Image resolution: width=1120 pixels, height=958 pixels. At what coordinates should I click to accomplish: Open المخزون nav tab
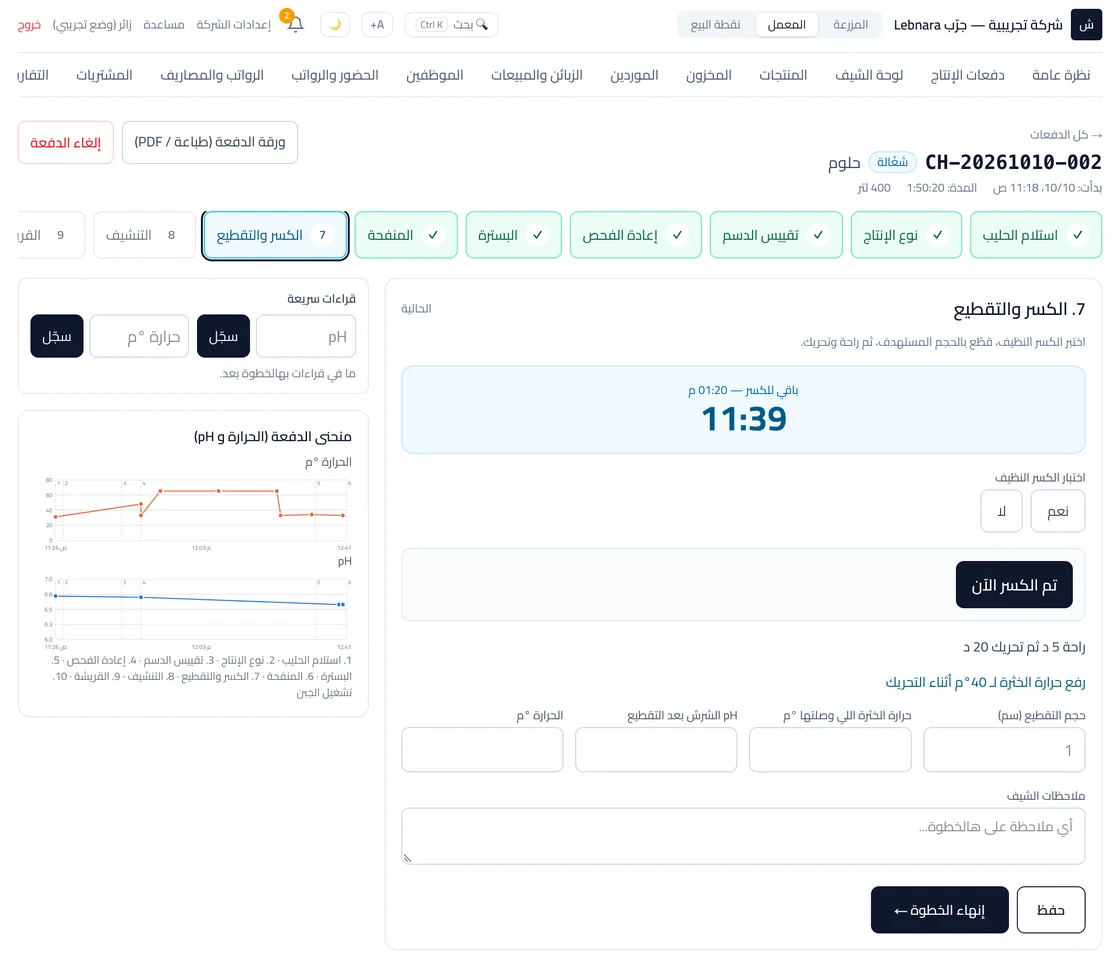pos(709,75)
